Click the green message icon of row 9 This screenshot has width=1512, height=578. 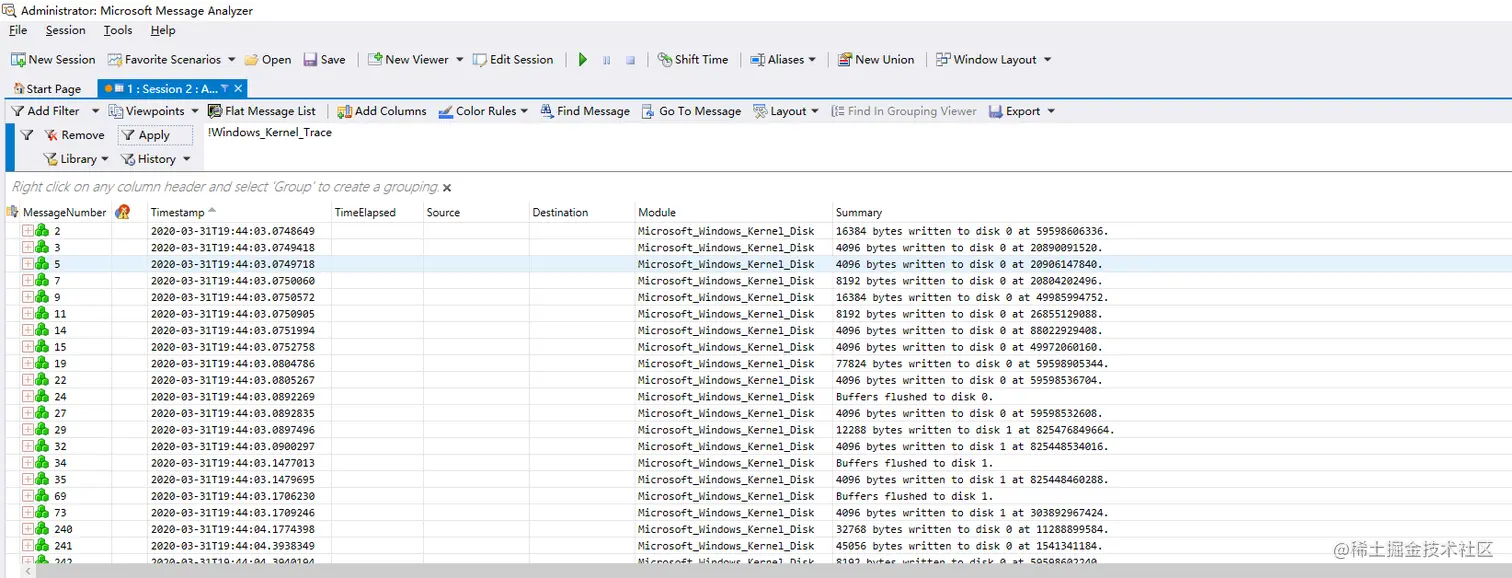pos(42,297)
